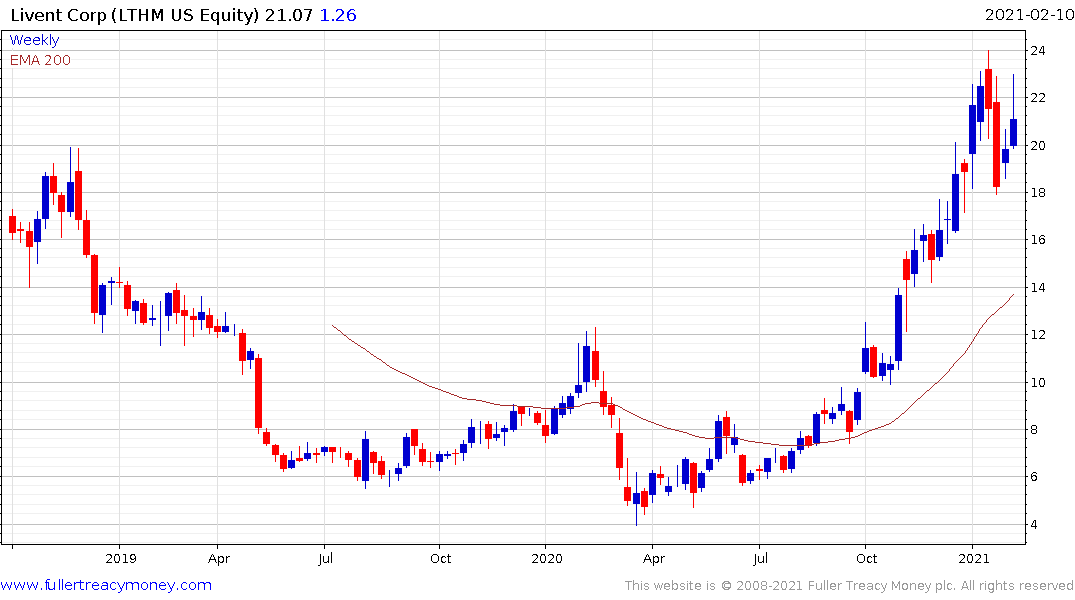Click the 14 price axis label
Screen dimensions: 1075x600
[x=1037, y=287]
